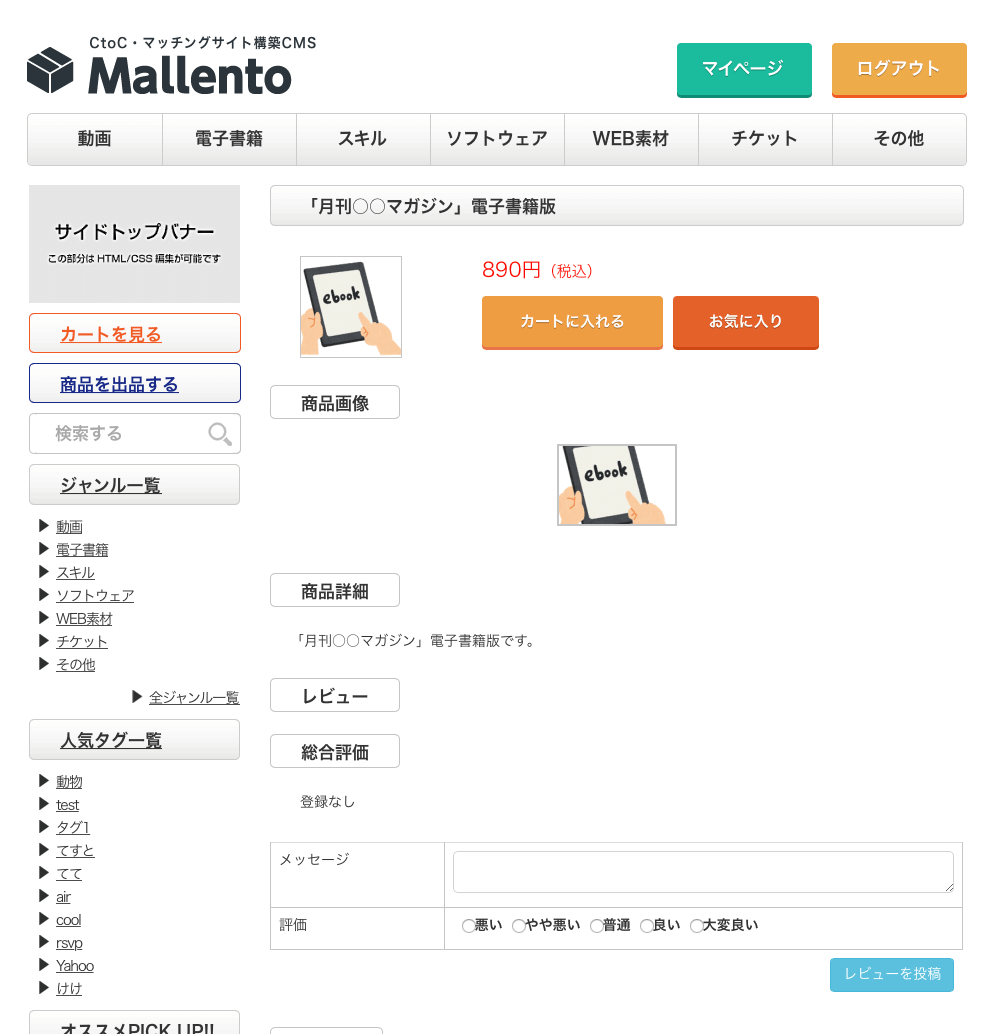Submit review with レビューを投稿 button
Image resolution: width=995 pixels, height=1034 pixels.
[891, 974]
